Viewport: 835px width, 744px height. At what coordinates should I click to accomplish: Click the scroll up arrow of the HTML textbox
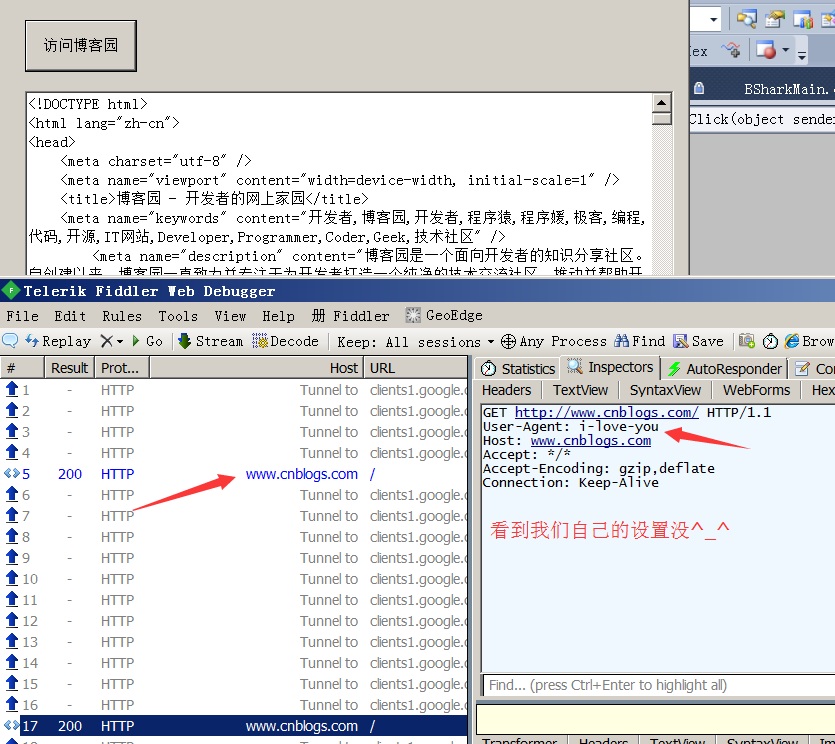coord(661,103)
